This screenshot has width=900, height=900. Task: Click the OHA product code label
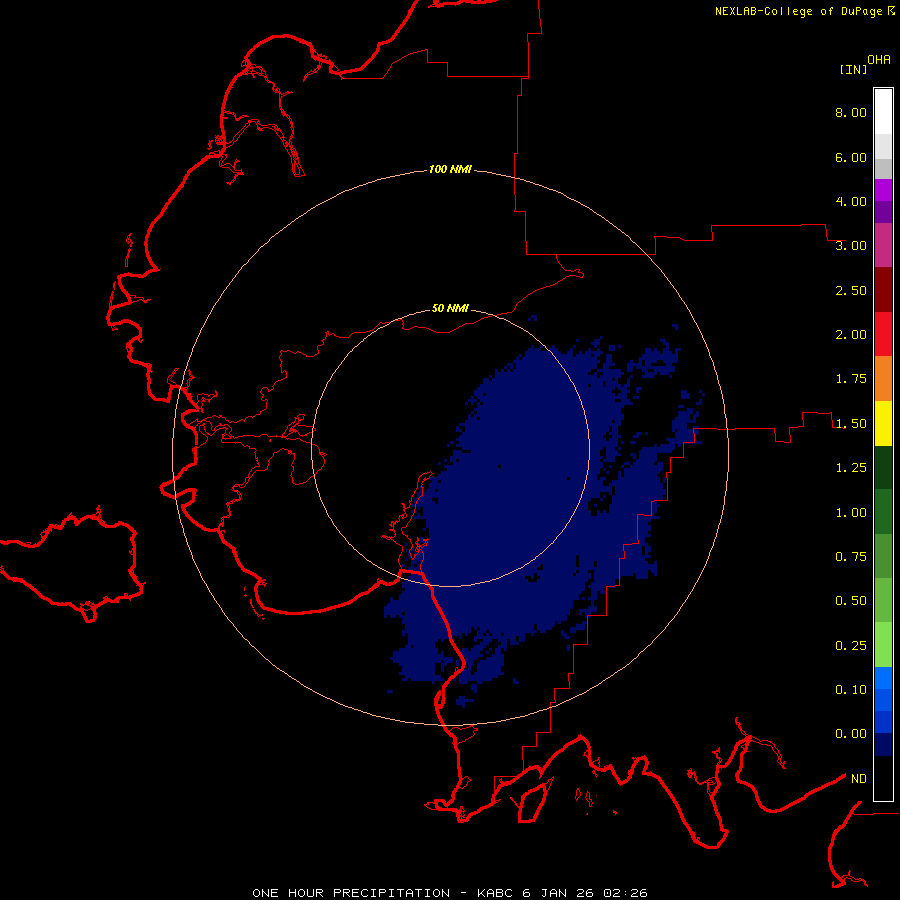pyautogui.click(x=879, y=60)
